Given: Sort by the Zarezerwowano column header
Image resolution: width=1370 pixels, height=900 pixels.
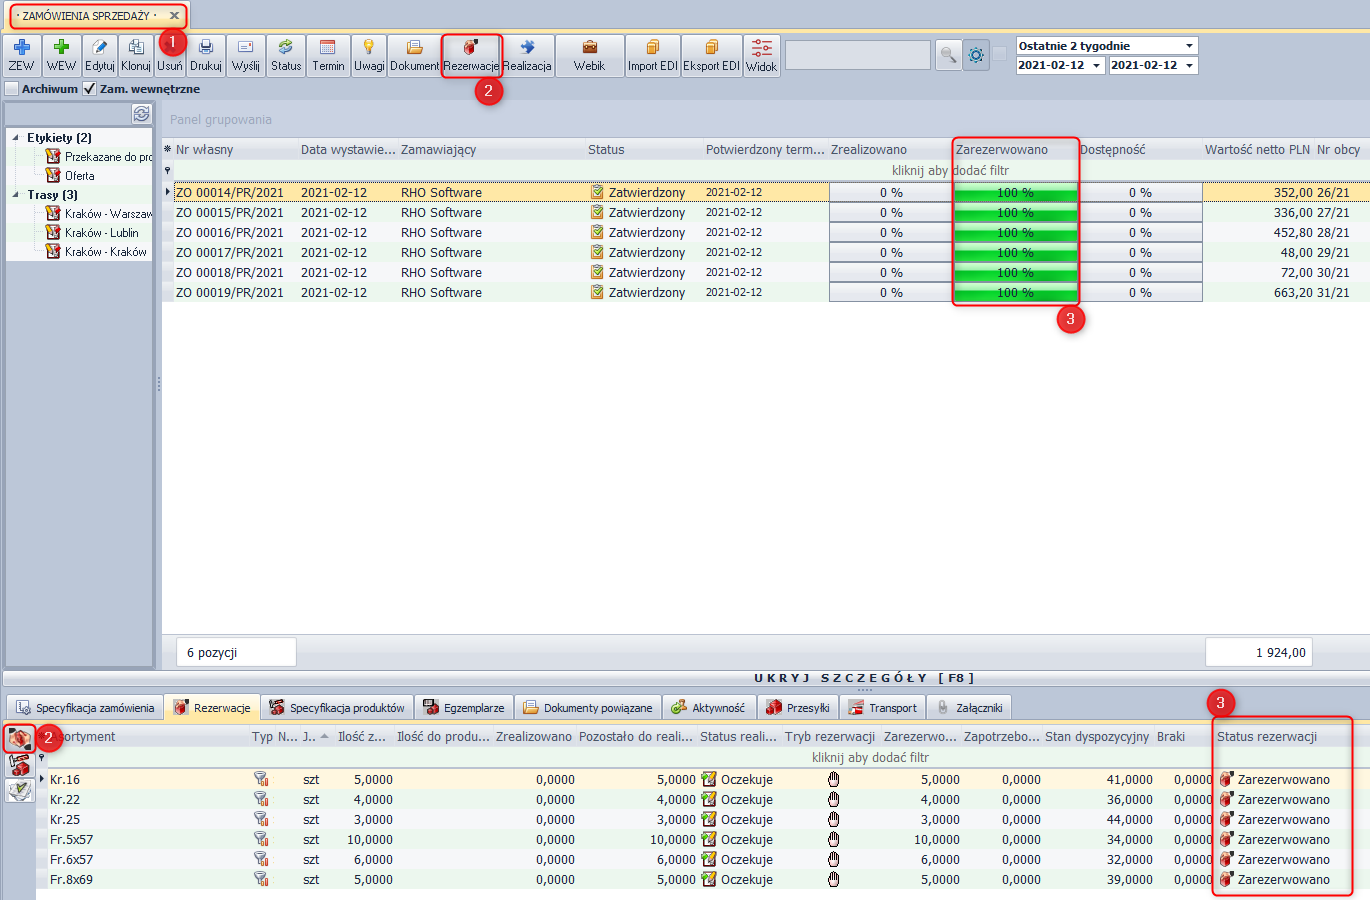Looking at the screenshot, I should [x=1002, y=150].
